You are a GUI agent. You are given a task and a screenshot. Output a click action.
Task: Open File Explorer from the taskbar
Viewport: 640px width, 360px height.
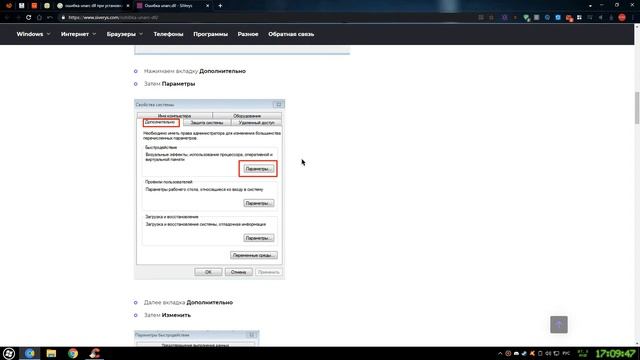(51, 353)
